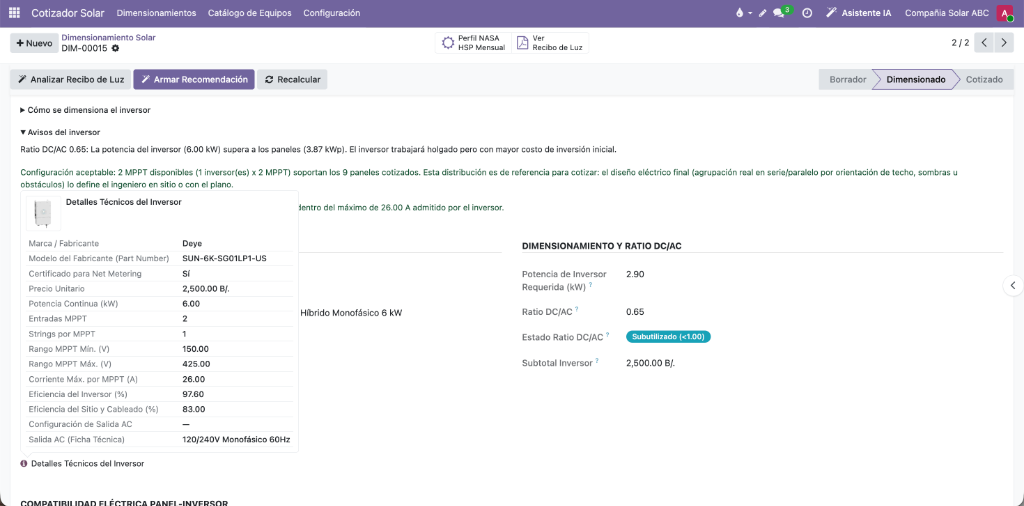The width and height of the screenshot is (1024, 506).
Task: Open the Perfil NASA HSP Mensual button
Action: (473, 43)
